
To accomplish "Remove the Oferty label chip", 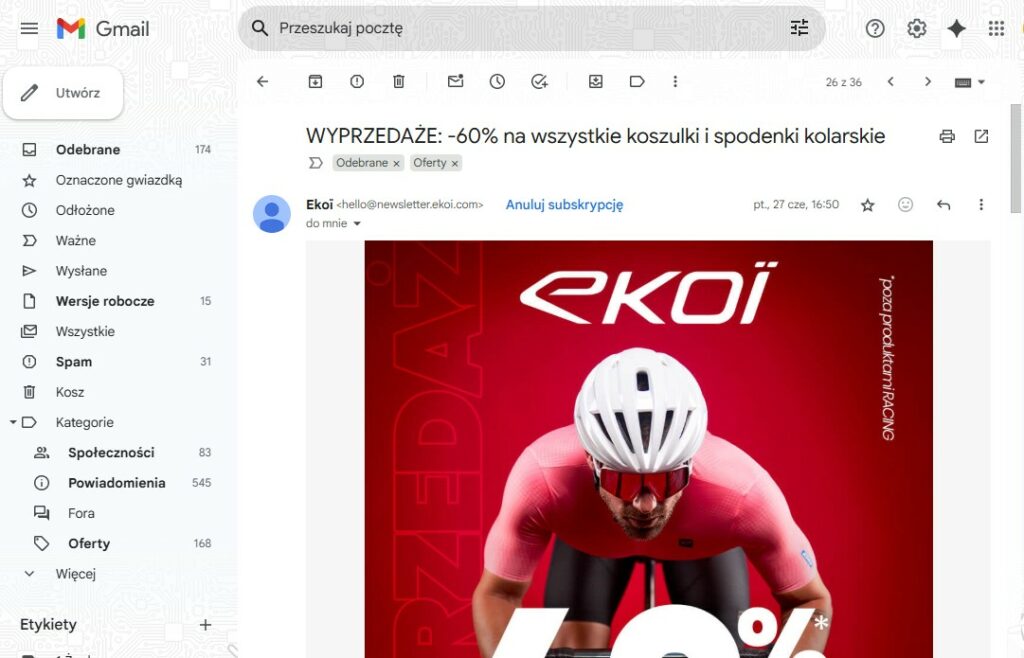I will (x=455, y=164).
